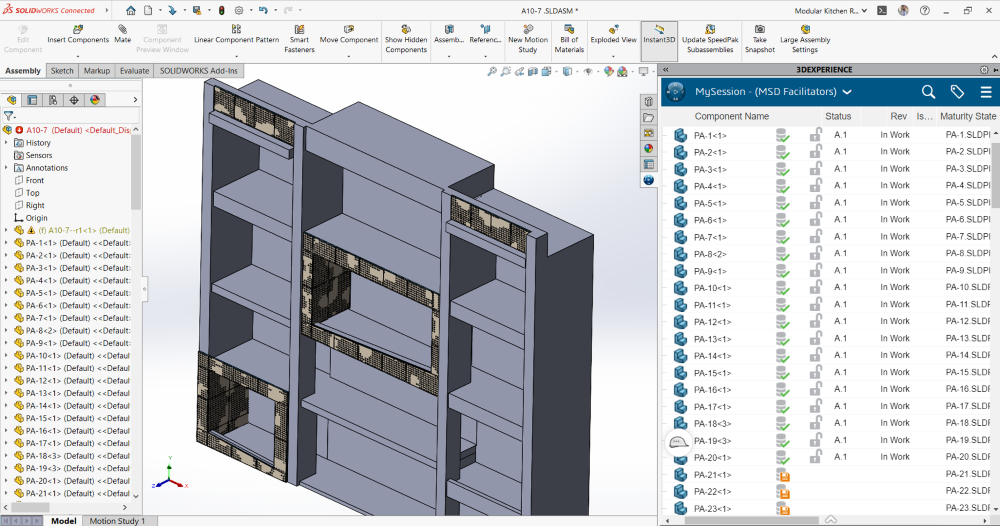The image size is (1000, 526).
Task: Click the Zoom to Fit view icon
Action: click(x=492, y=71)
